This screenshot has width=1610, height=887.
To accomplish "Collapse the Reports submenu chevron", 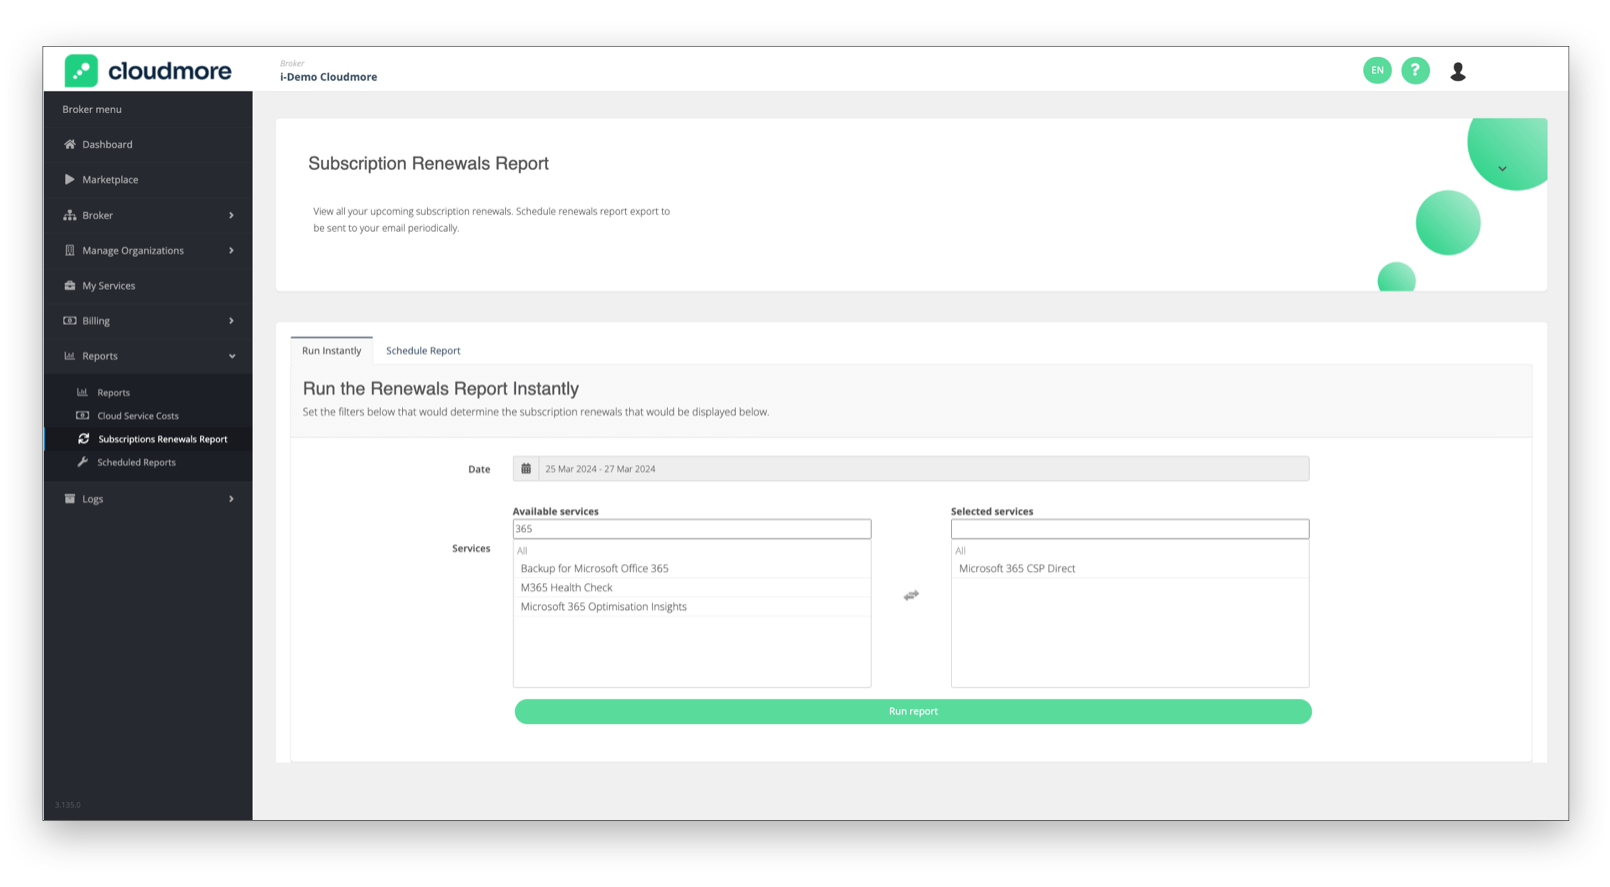I will click(x=232, y=356).
